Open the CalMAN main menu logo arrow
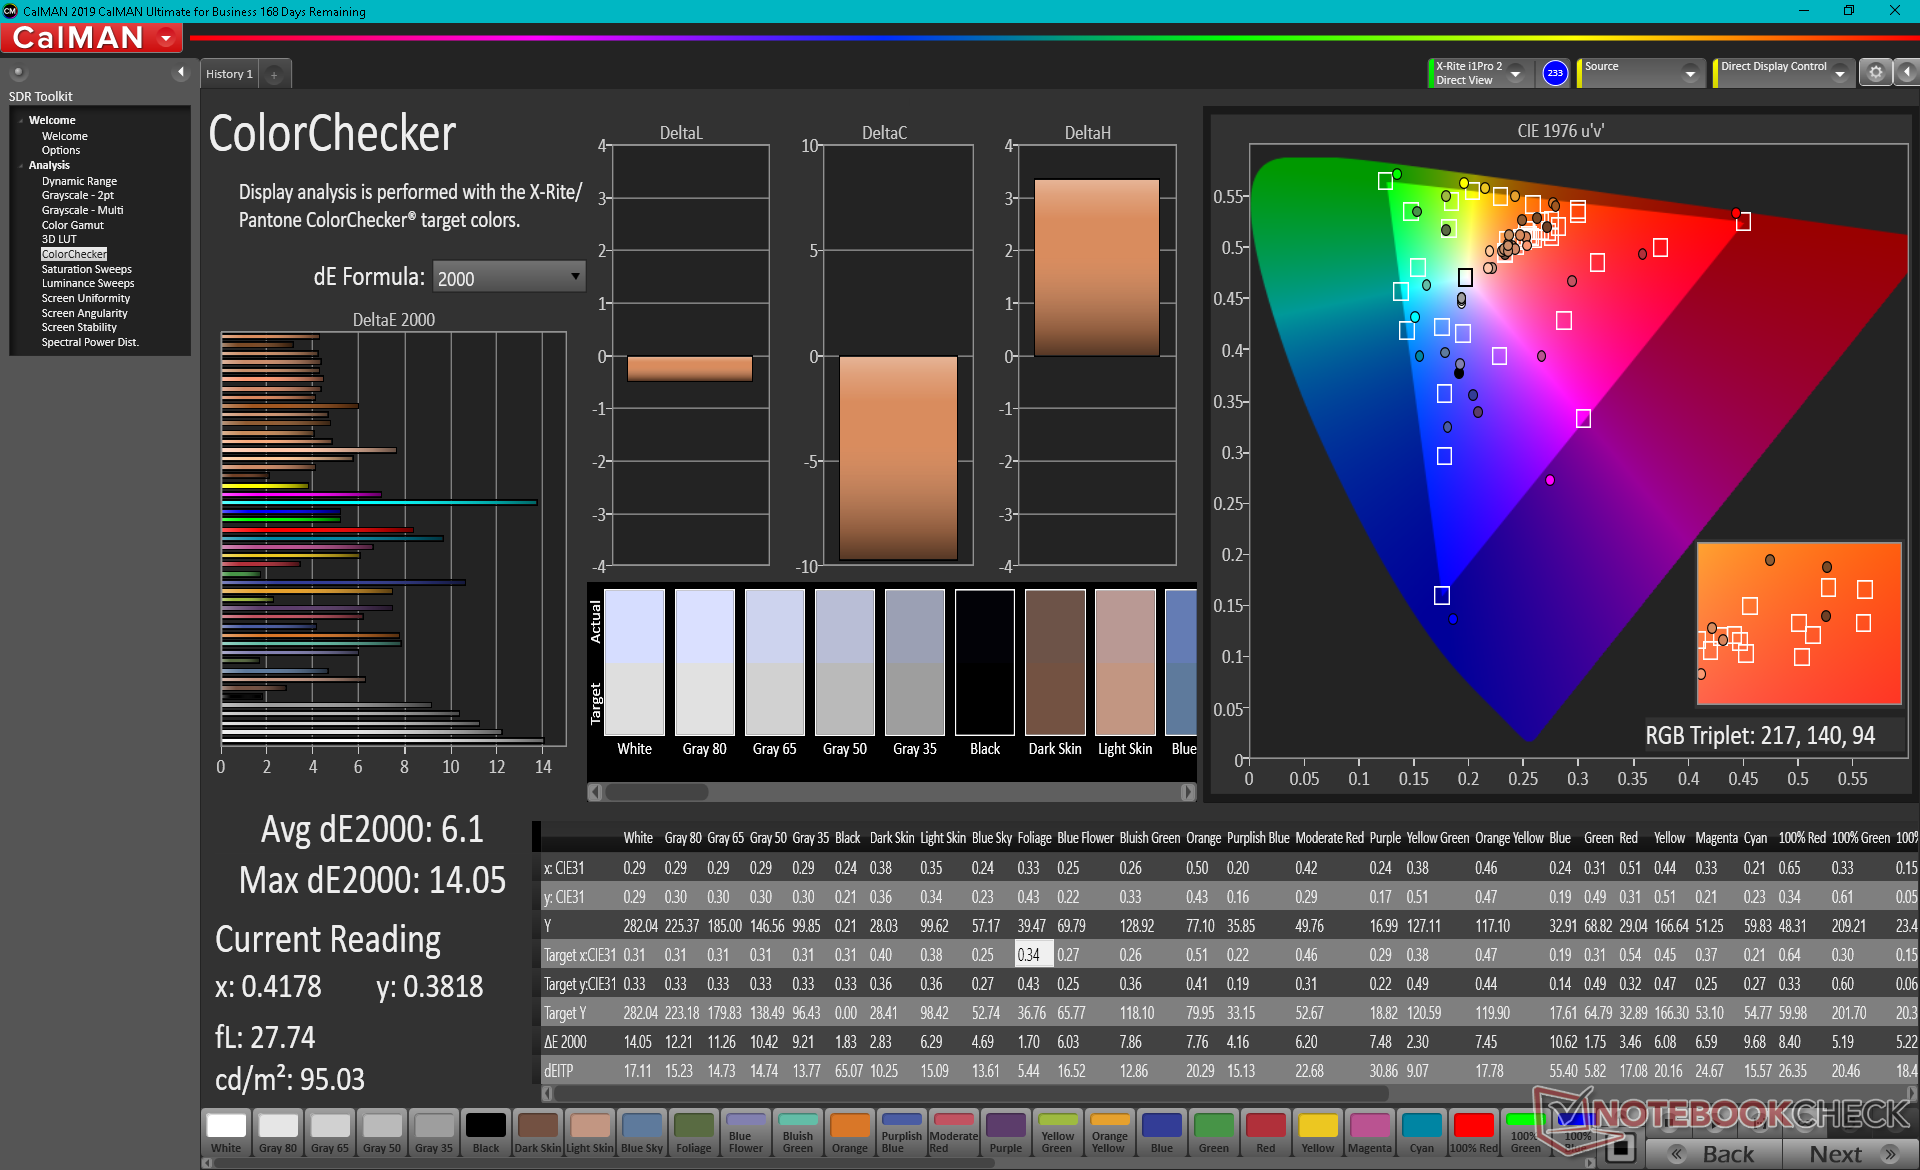Image resolution: width=1920 pixels, height=1170 pixels. tap(166, 38)
